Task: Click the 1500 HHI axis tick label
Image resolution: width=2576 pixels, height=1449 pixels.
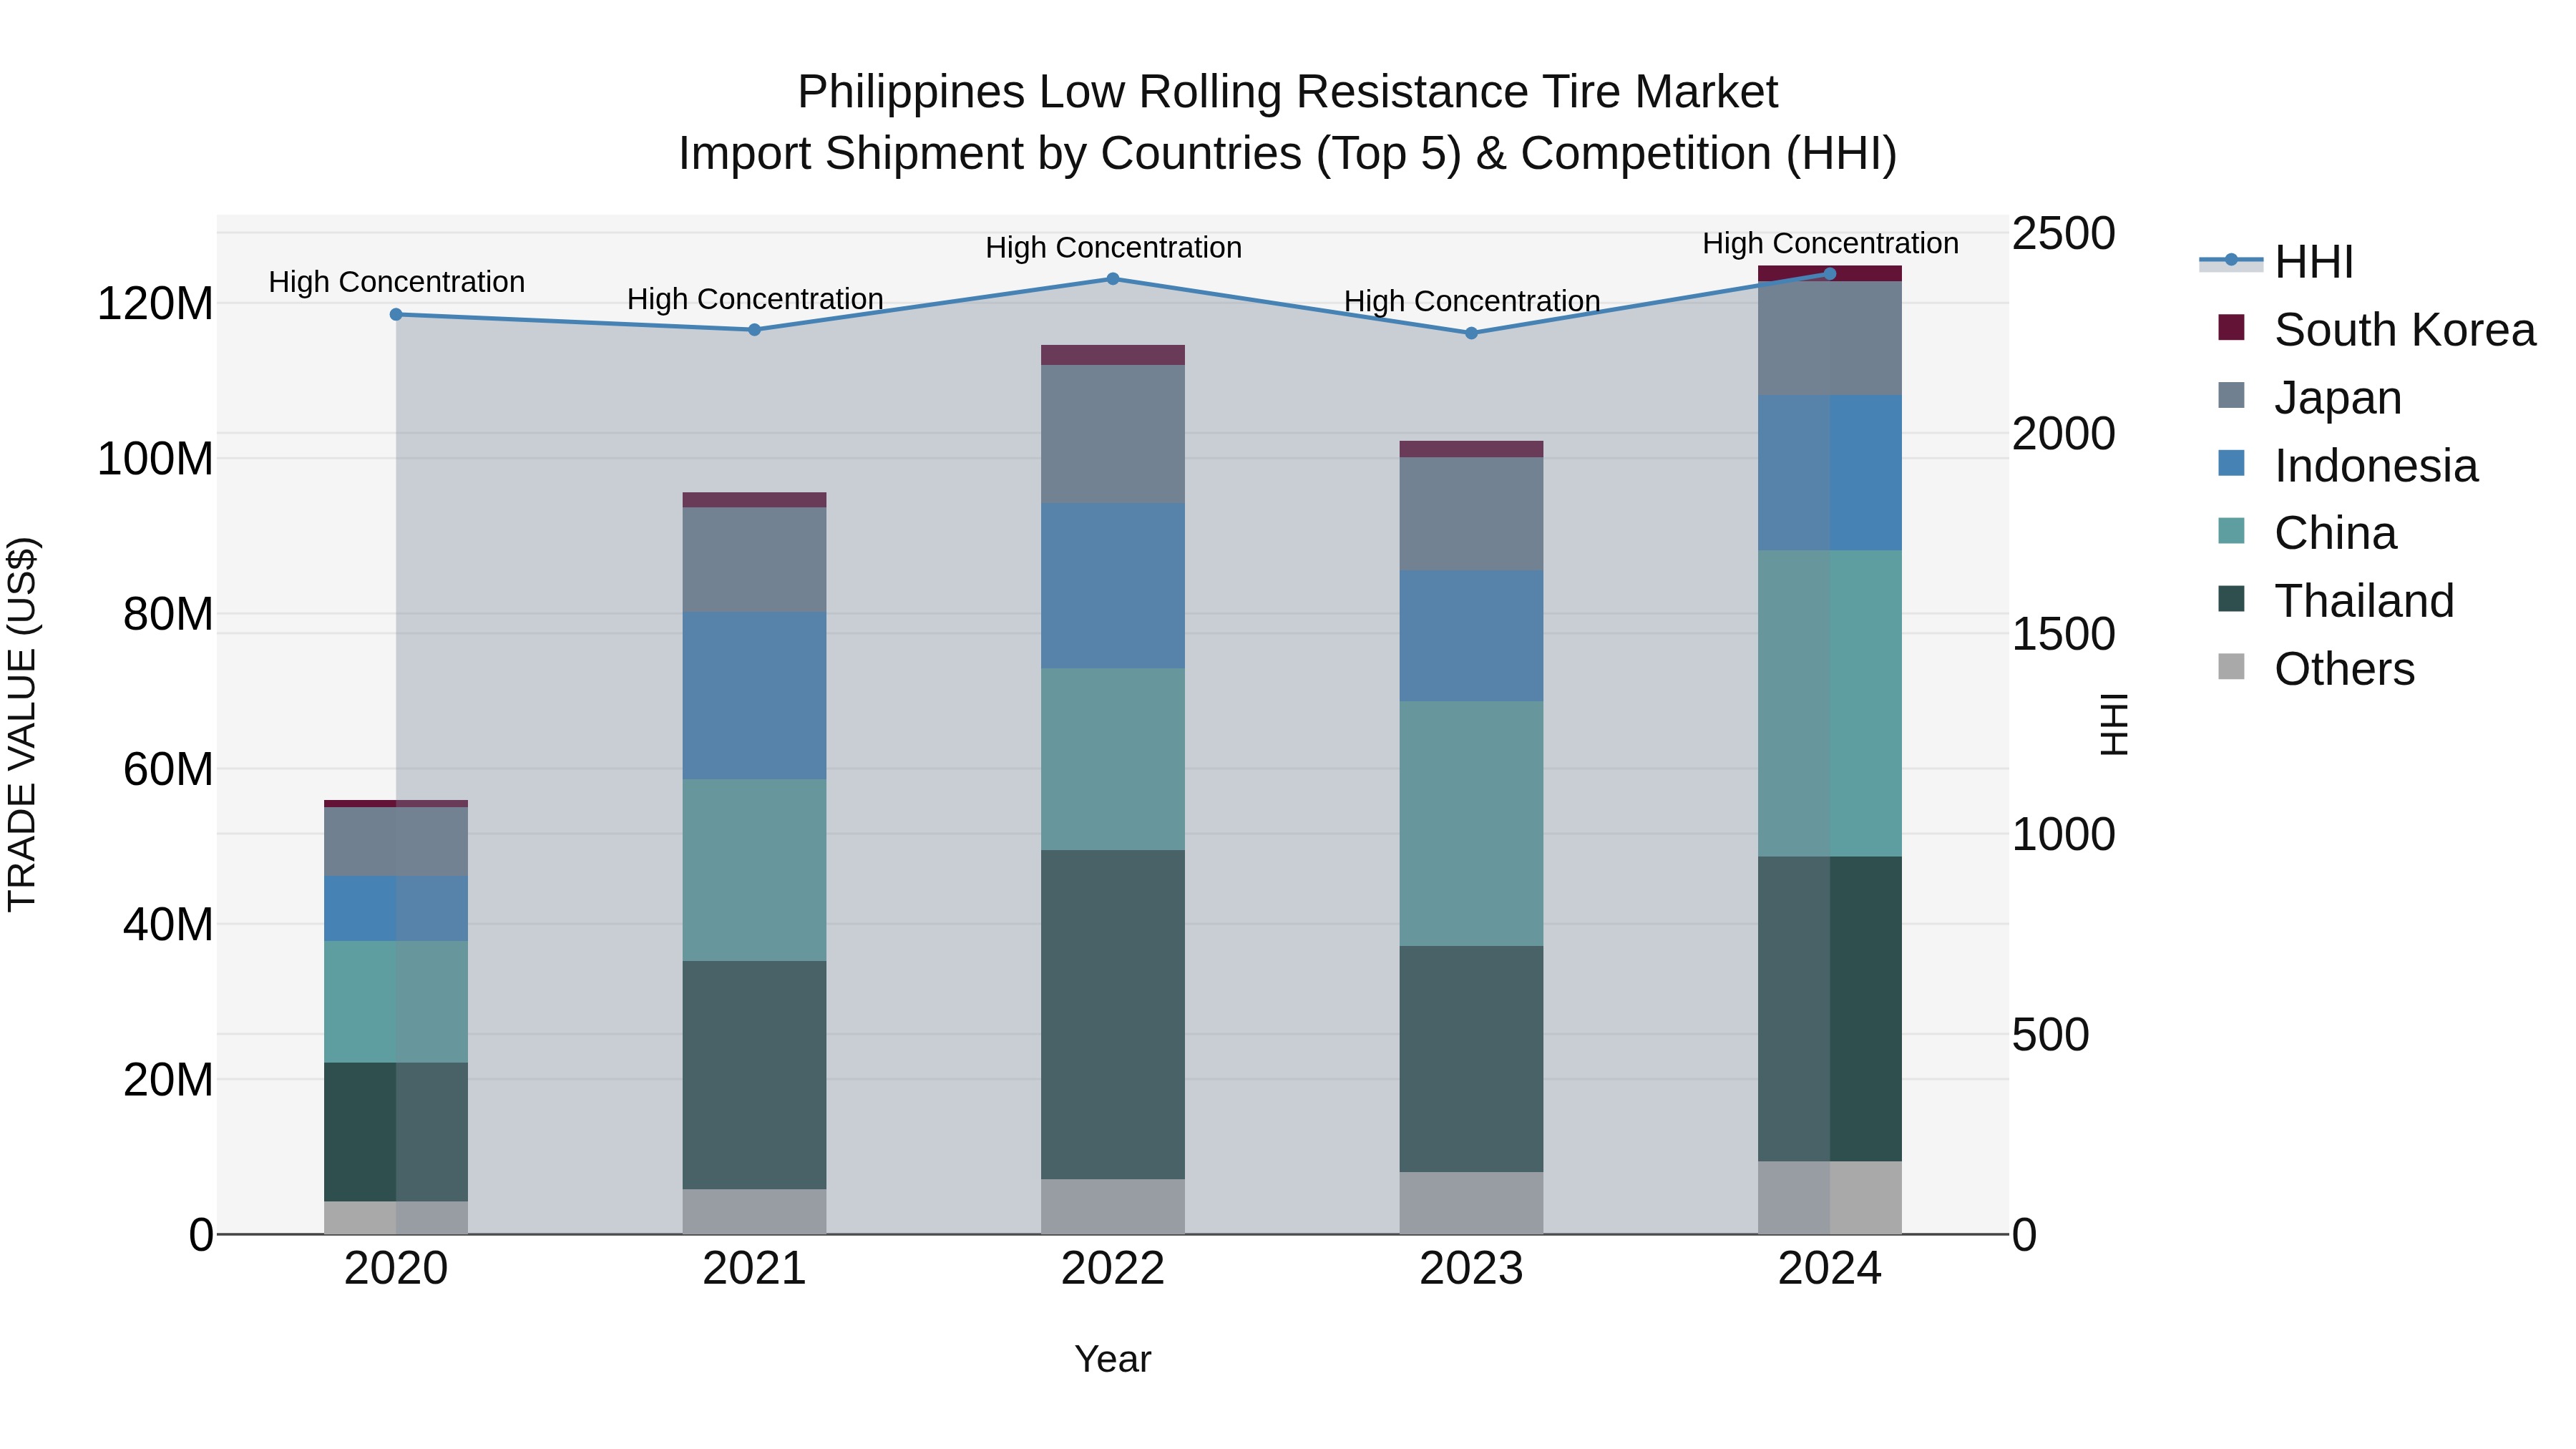Action: 2063,634
